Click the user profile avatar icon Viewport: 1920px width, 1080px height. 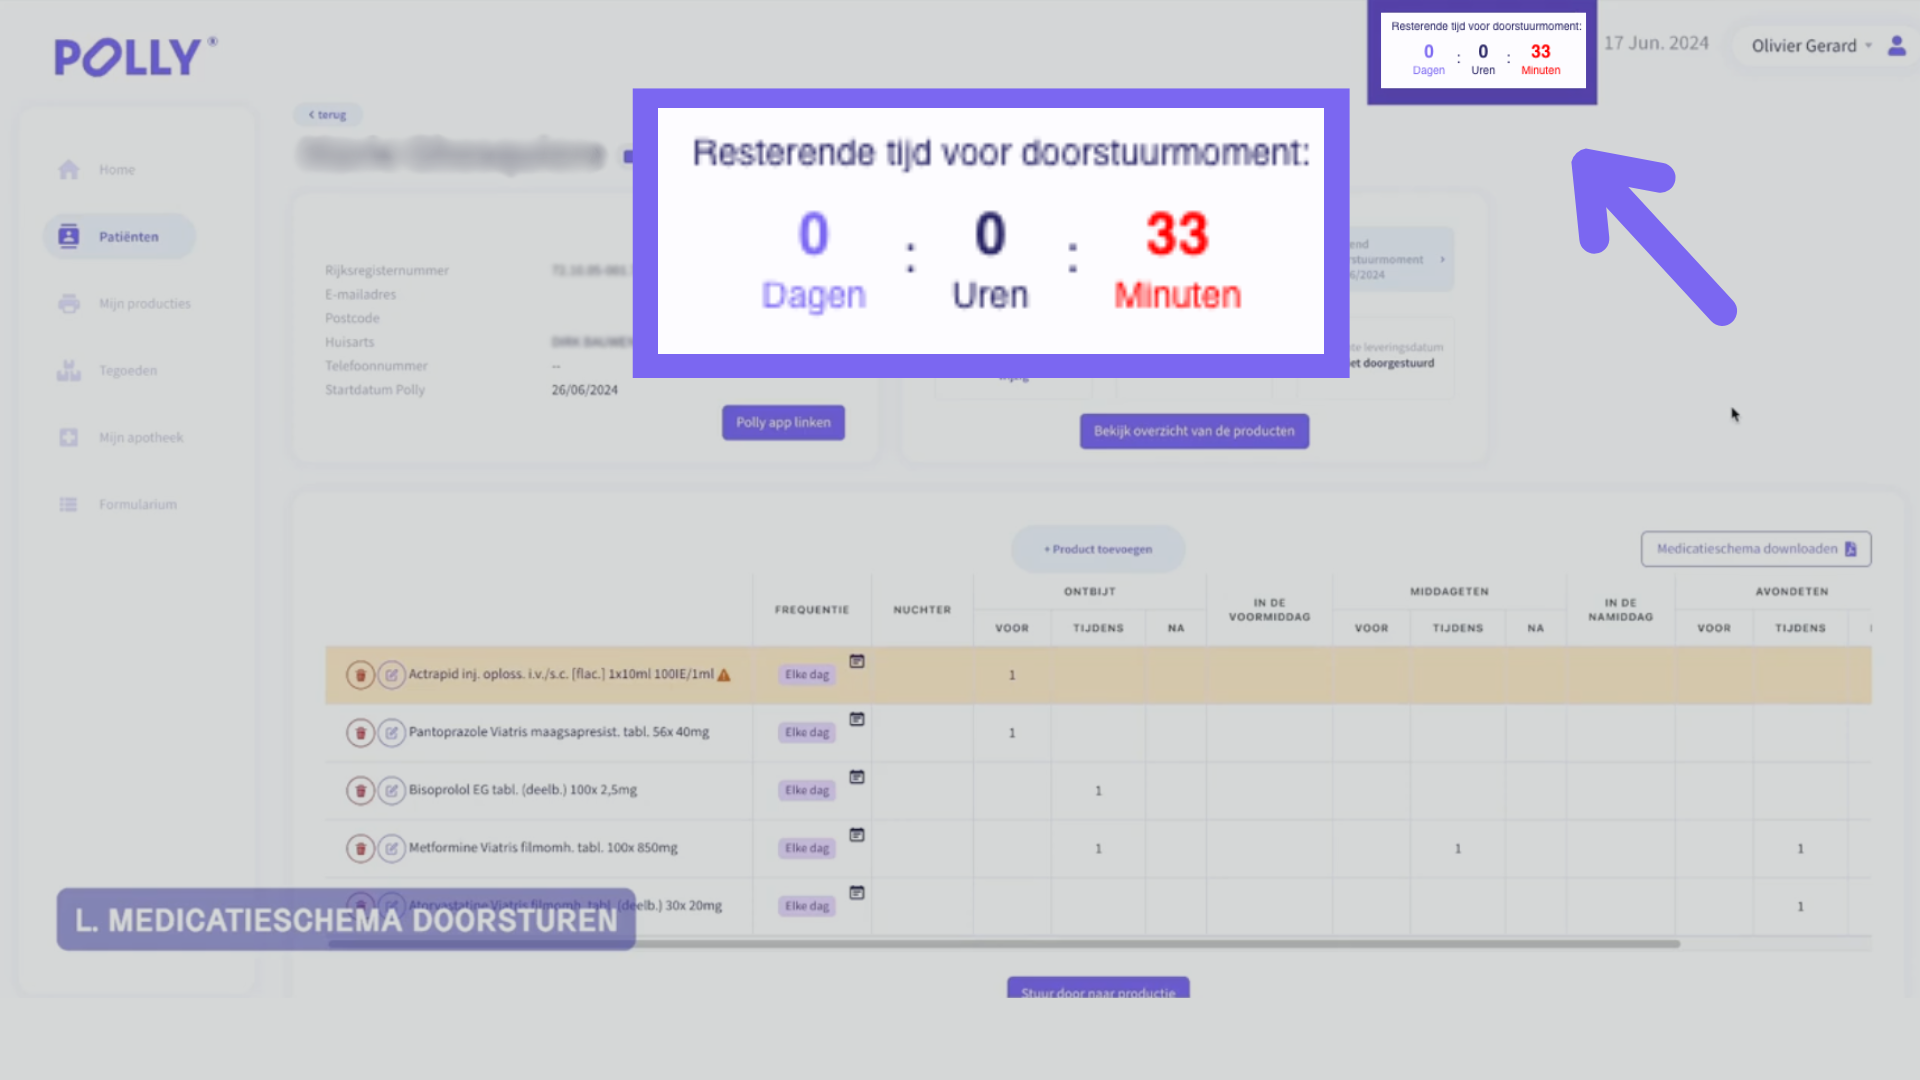[x=1896, y=46]
